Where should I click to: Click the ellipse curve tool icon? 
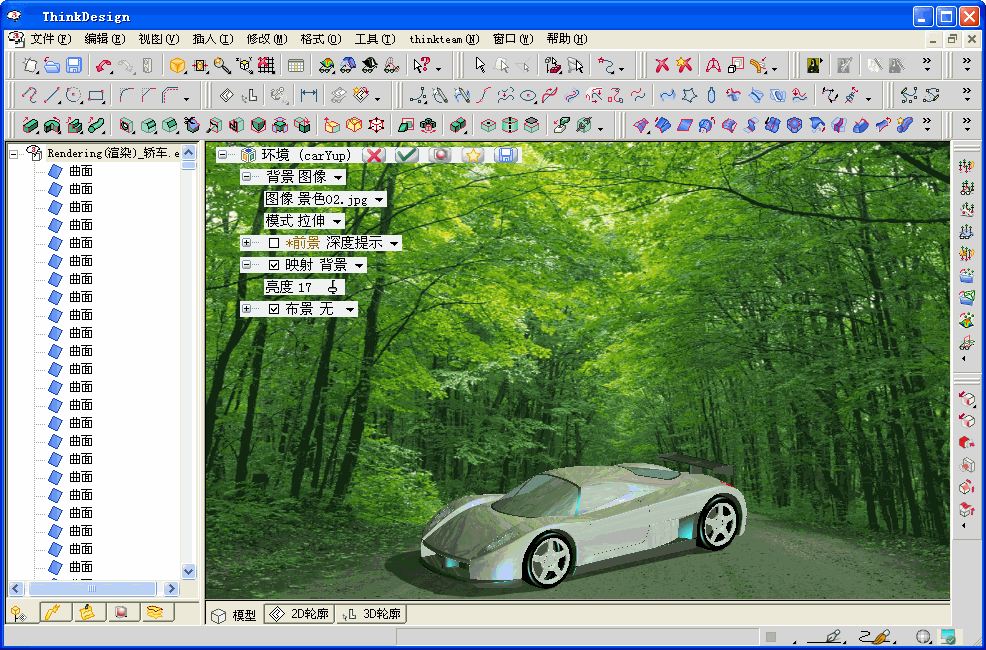528,96
